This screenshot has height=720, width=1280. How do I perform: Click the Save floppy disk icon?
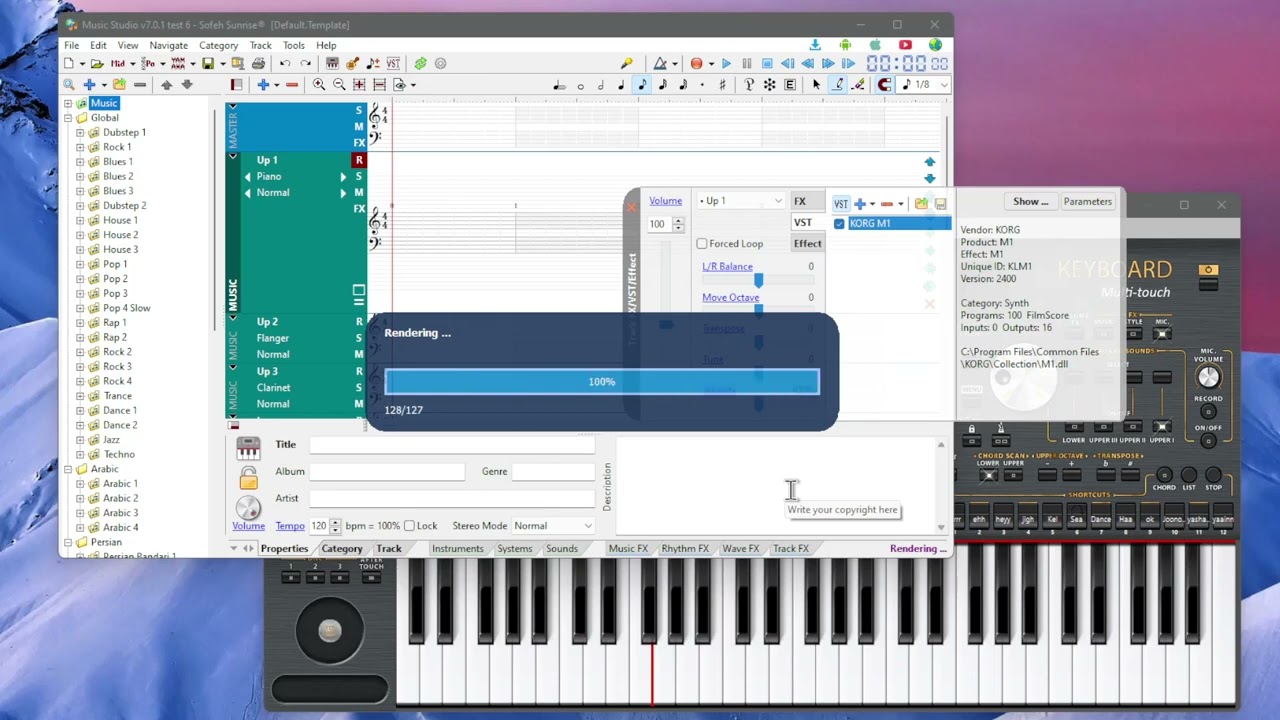click(208, 63)
